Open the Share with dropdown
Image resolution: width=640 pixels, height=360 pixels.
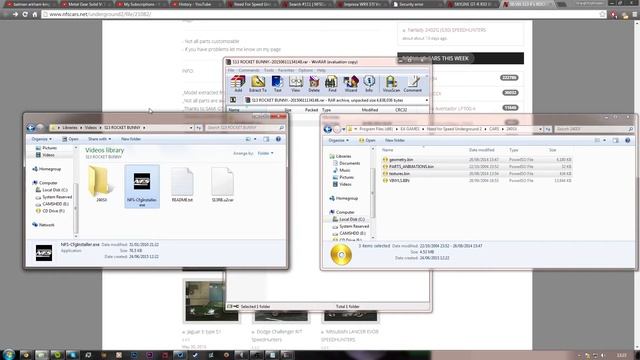(x=99, y=139)
